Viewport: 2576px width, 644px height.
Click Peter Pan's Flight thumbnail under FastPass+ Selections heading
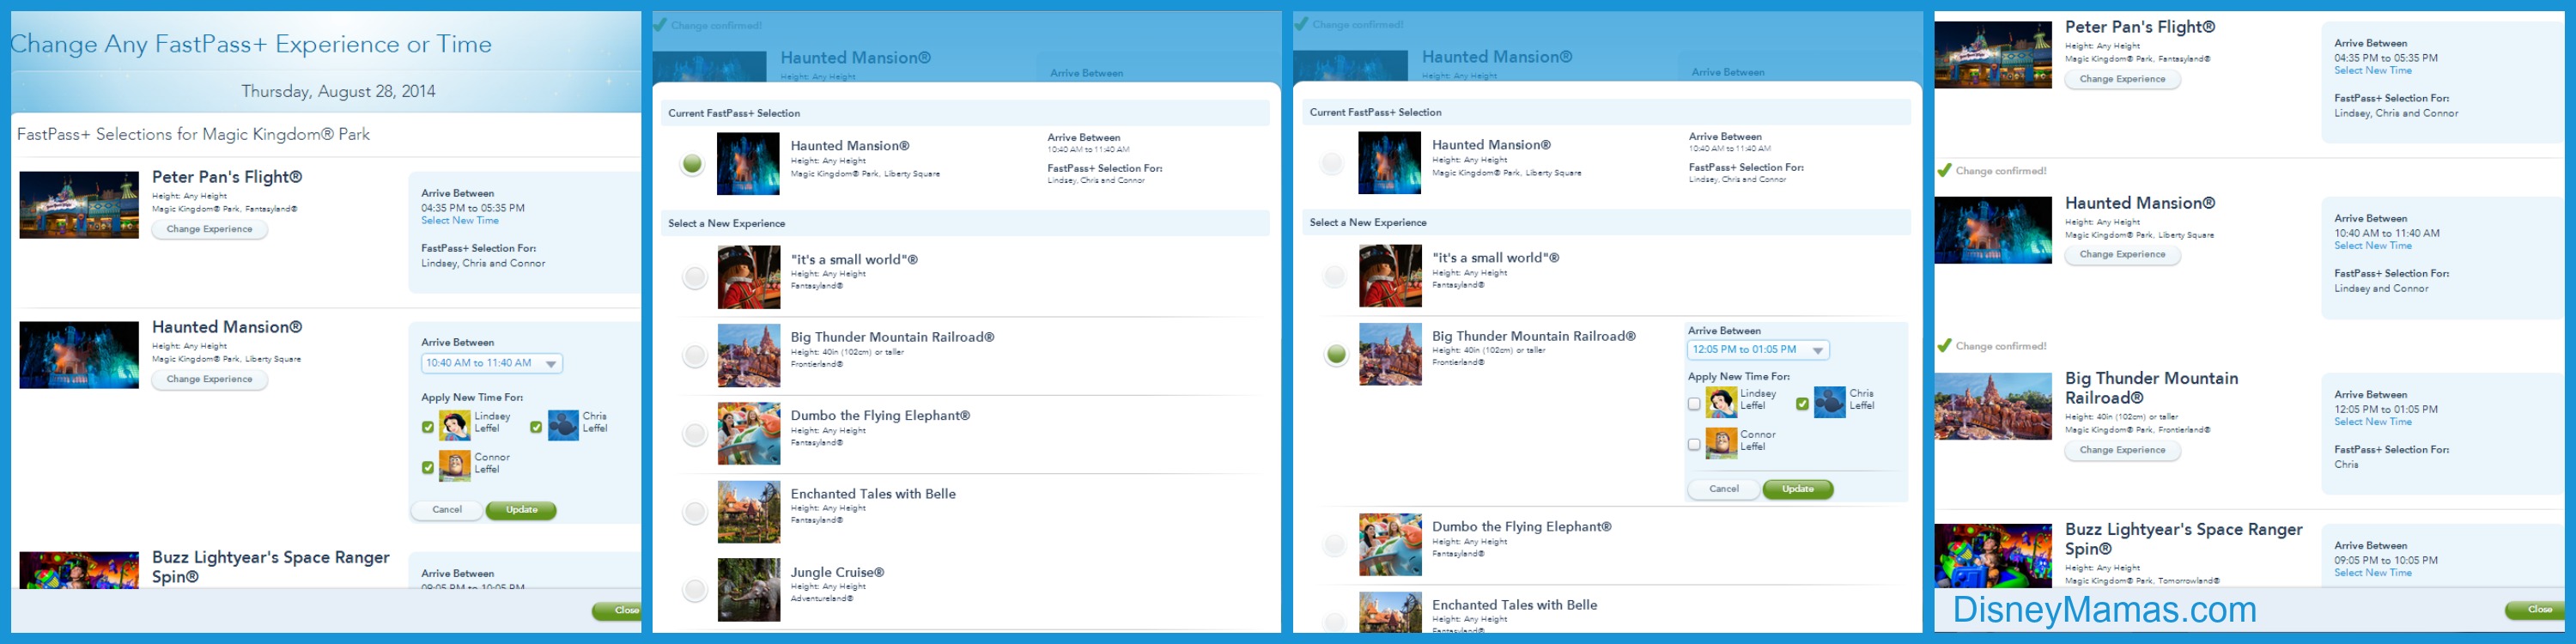click(79, 205)
